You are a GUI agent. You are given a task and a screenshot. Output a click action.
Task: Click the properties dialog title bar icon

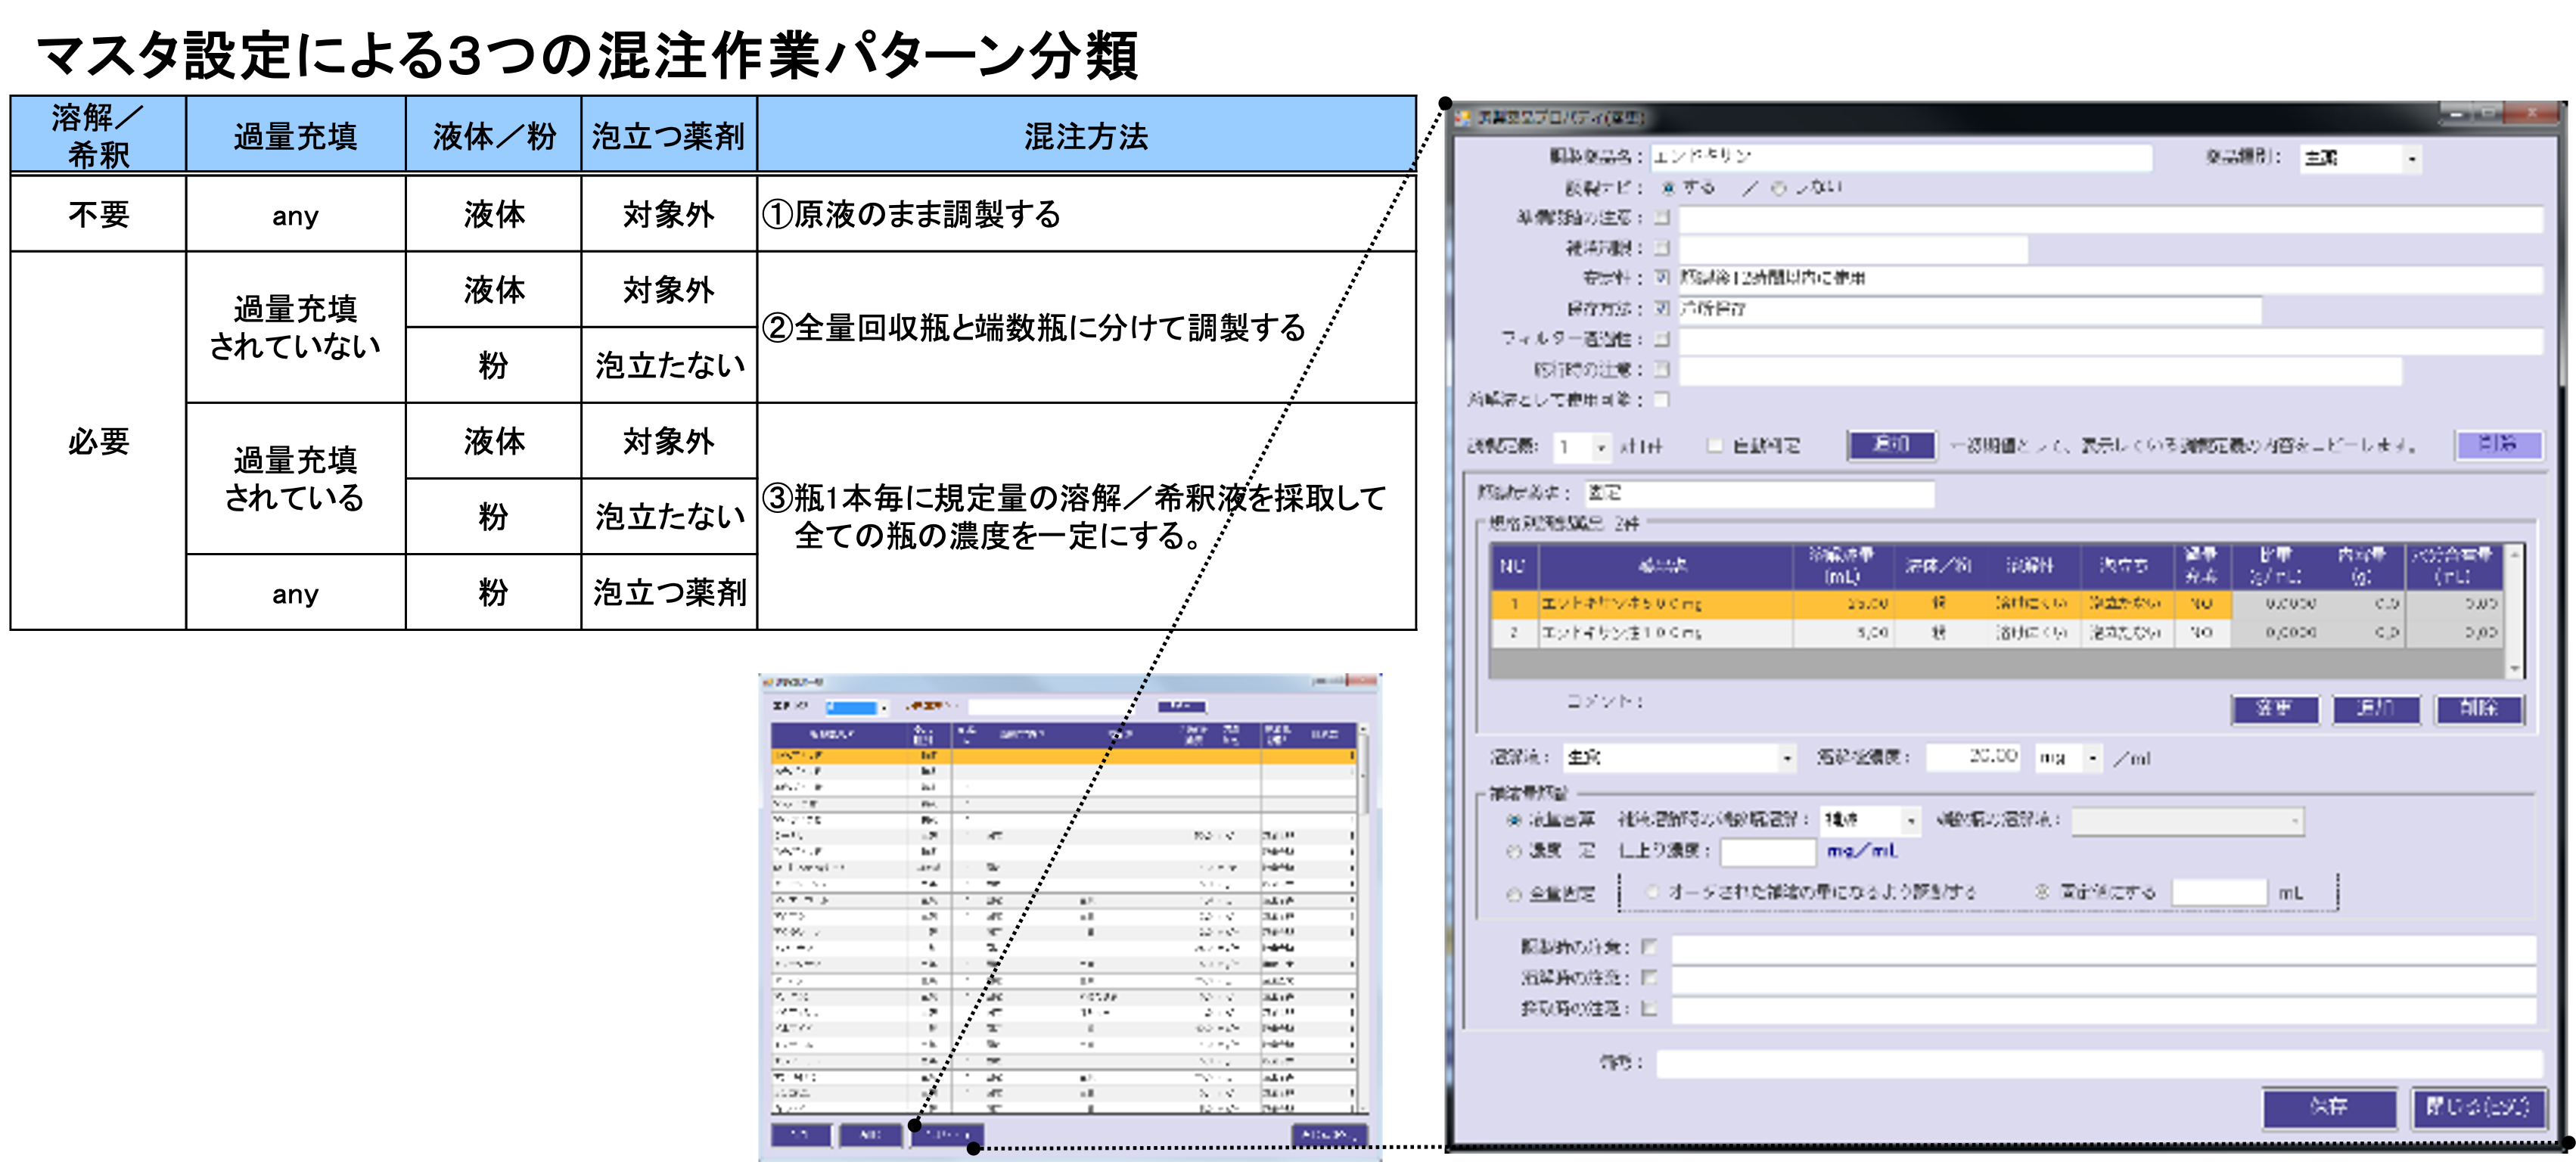(1463, 118)
